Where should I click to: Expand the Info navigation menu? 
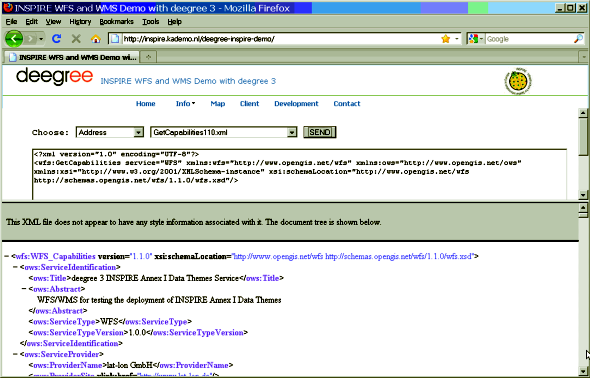click(x=185, y=103)
